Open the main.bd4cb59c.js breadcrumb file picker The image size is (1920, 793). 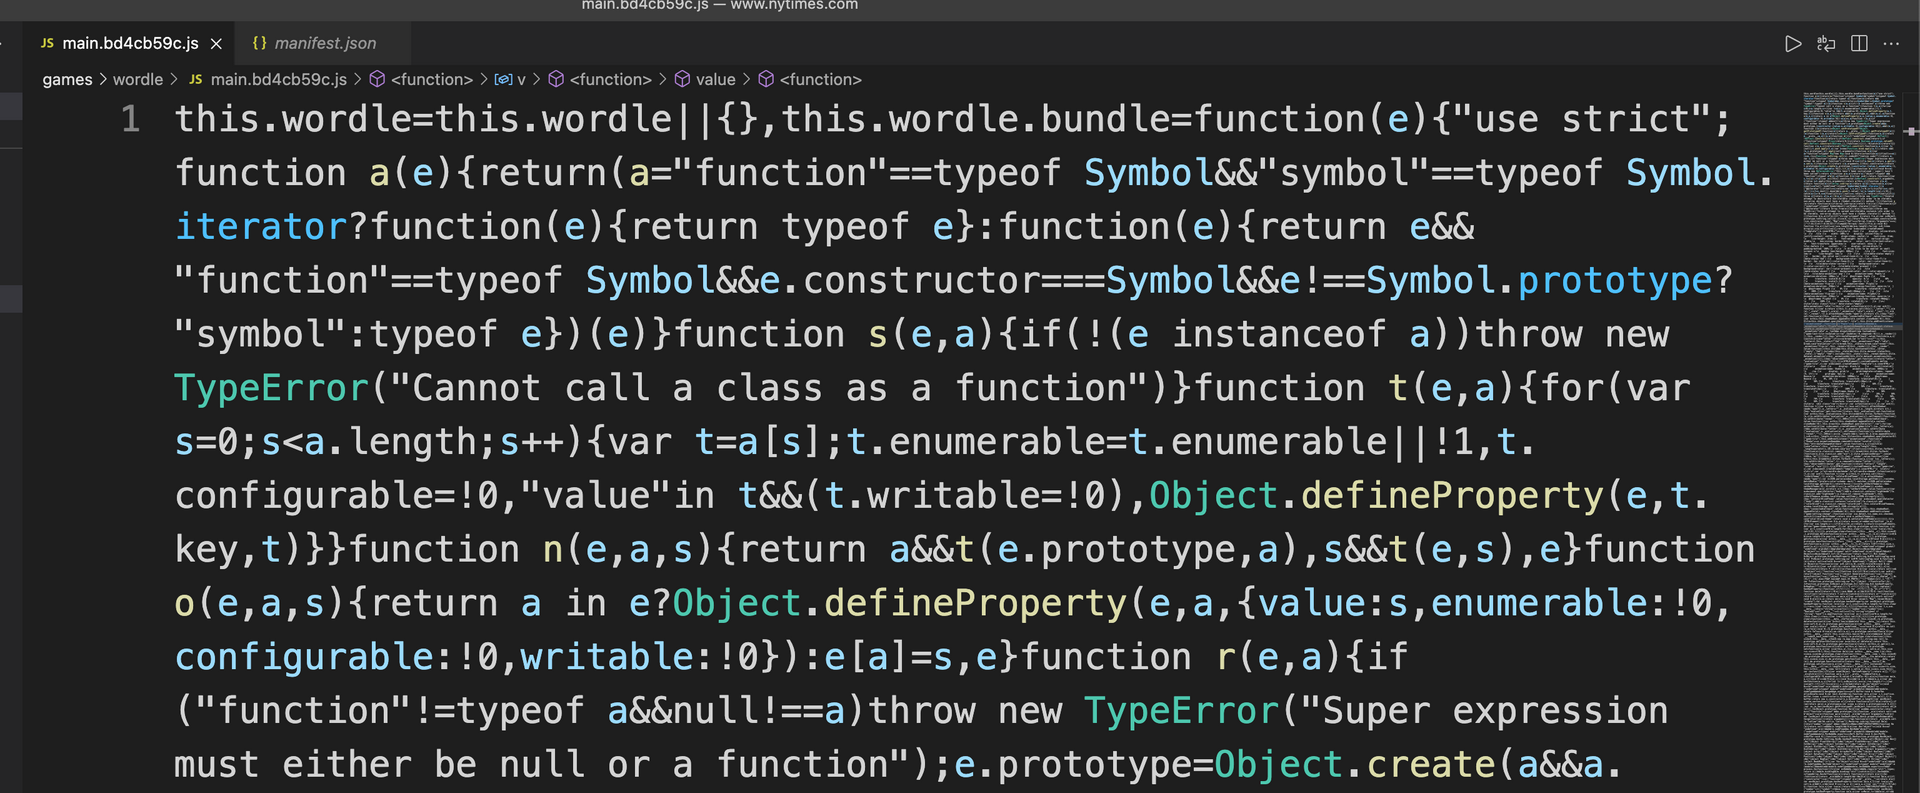(278, 80)
